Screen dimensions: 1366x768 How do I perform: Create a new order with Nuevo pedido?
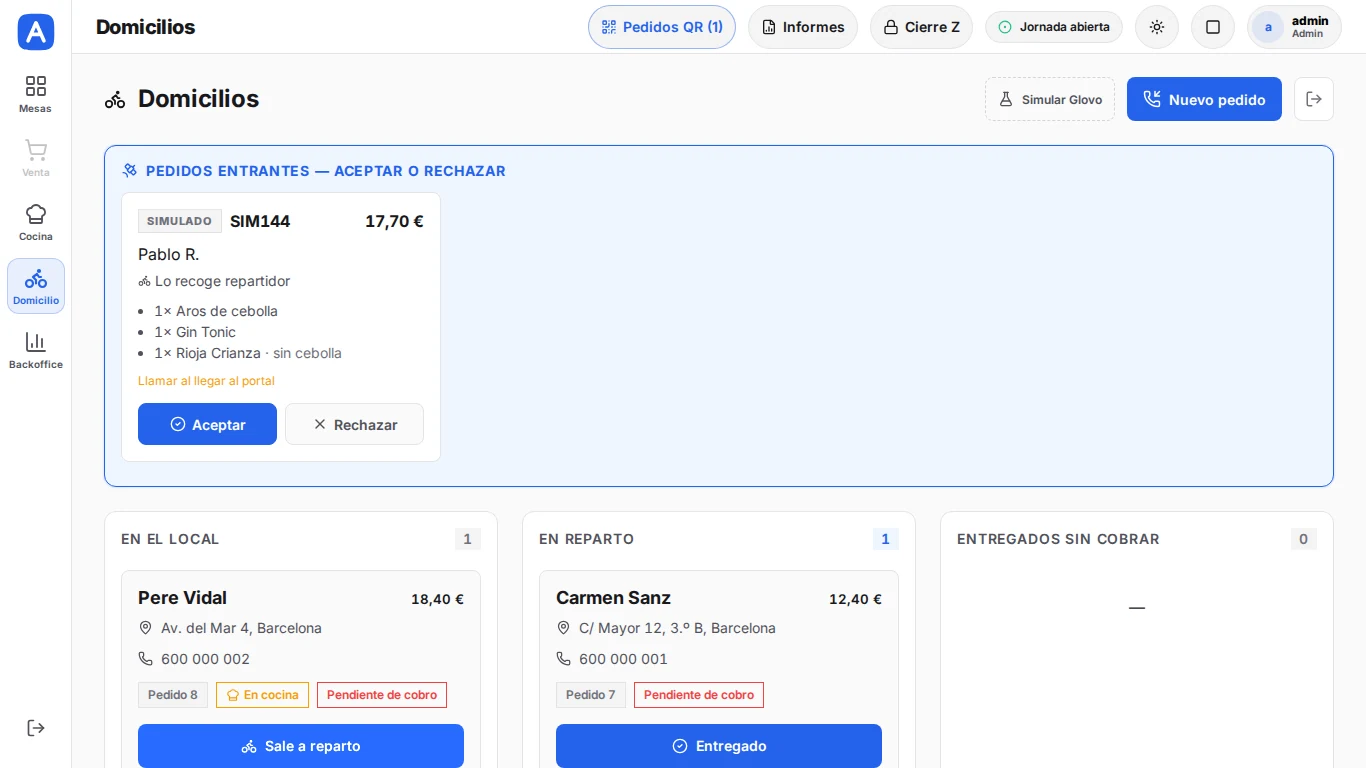coord(1204,99)
